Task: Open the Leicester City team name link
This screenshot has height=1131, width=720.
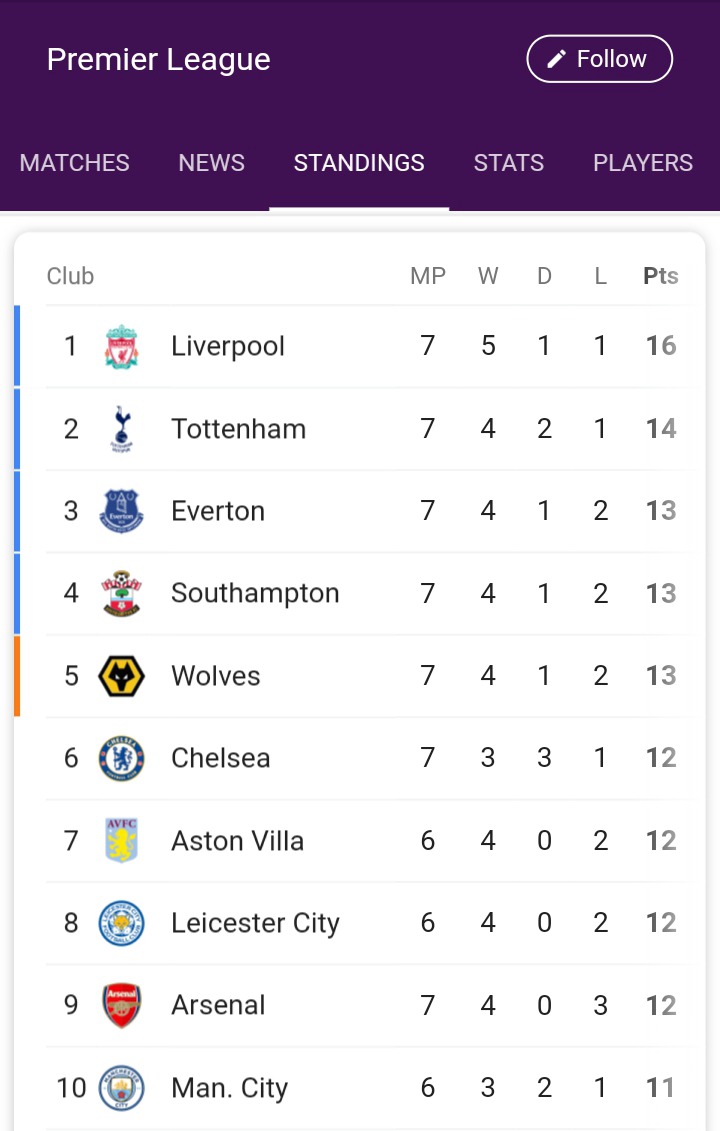Action: tap(255, 923)
